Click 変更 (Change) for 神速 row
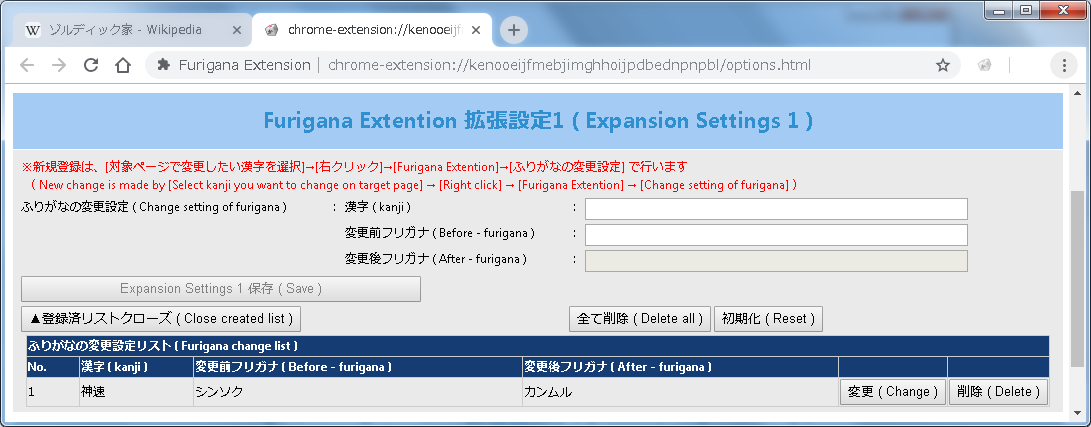 893,392
